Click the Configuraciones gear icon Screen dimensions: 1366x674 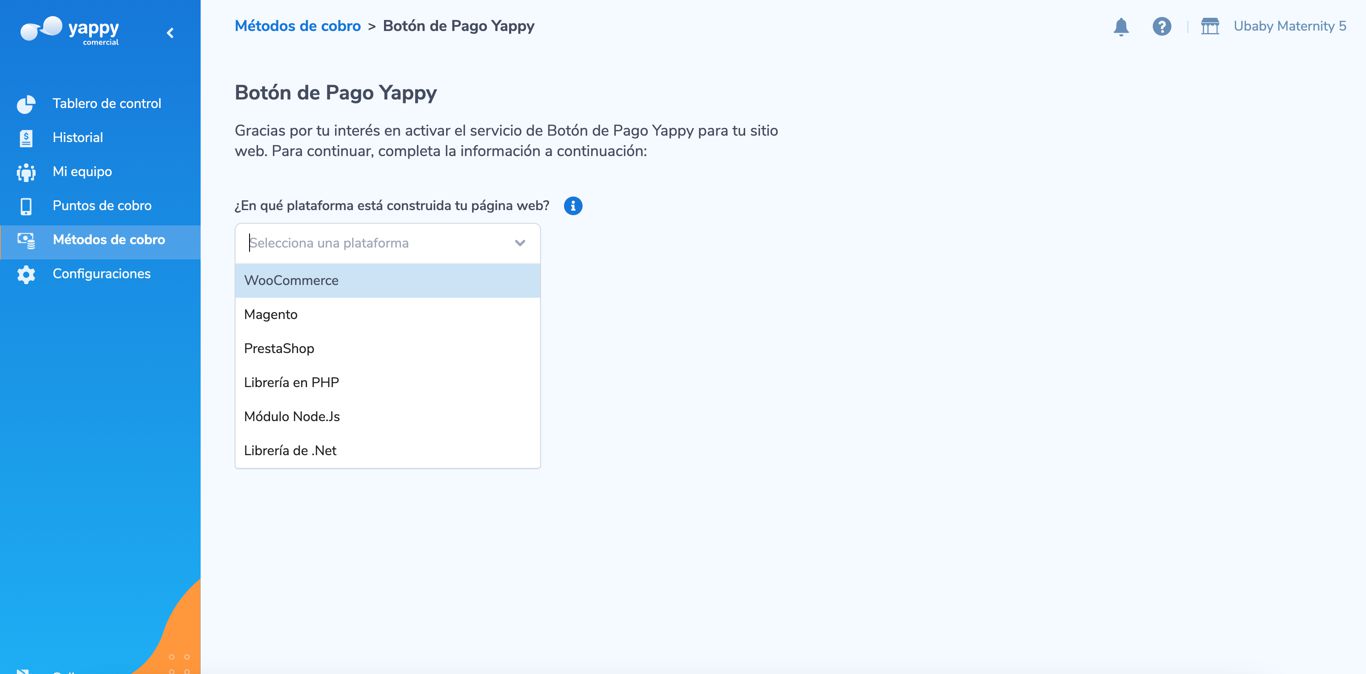[x=26, y=274]
